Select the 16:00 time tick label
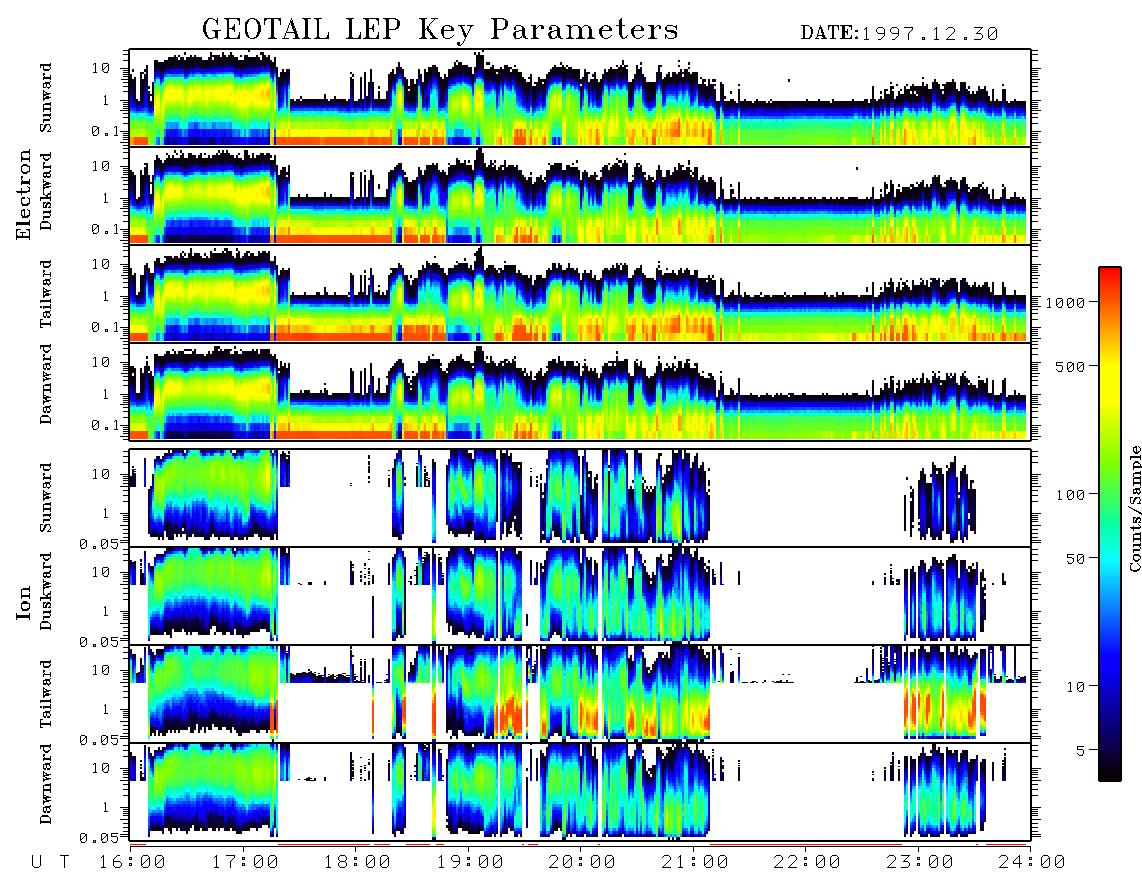1142x880 pixels. [x=133, y=862]
